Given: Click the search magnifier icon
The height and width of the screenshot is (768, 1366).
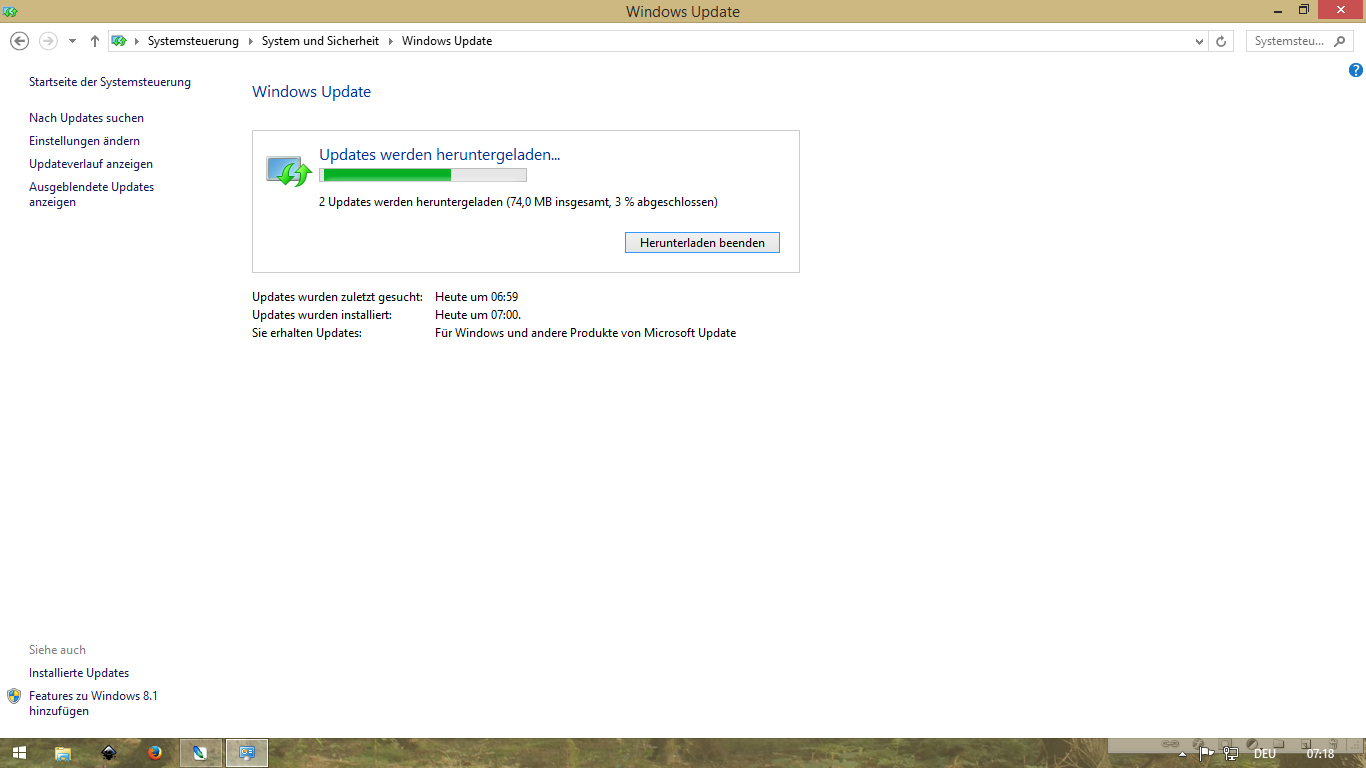Looking at the screenshot, I should pyautogui.click(x=1341, y=41).
